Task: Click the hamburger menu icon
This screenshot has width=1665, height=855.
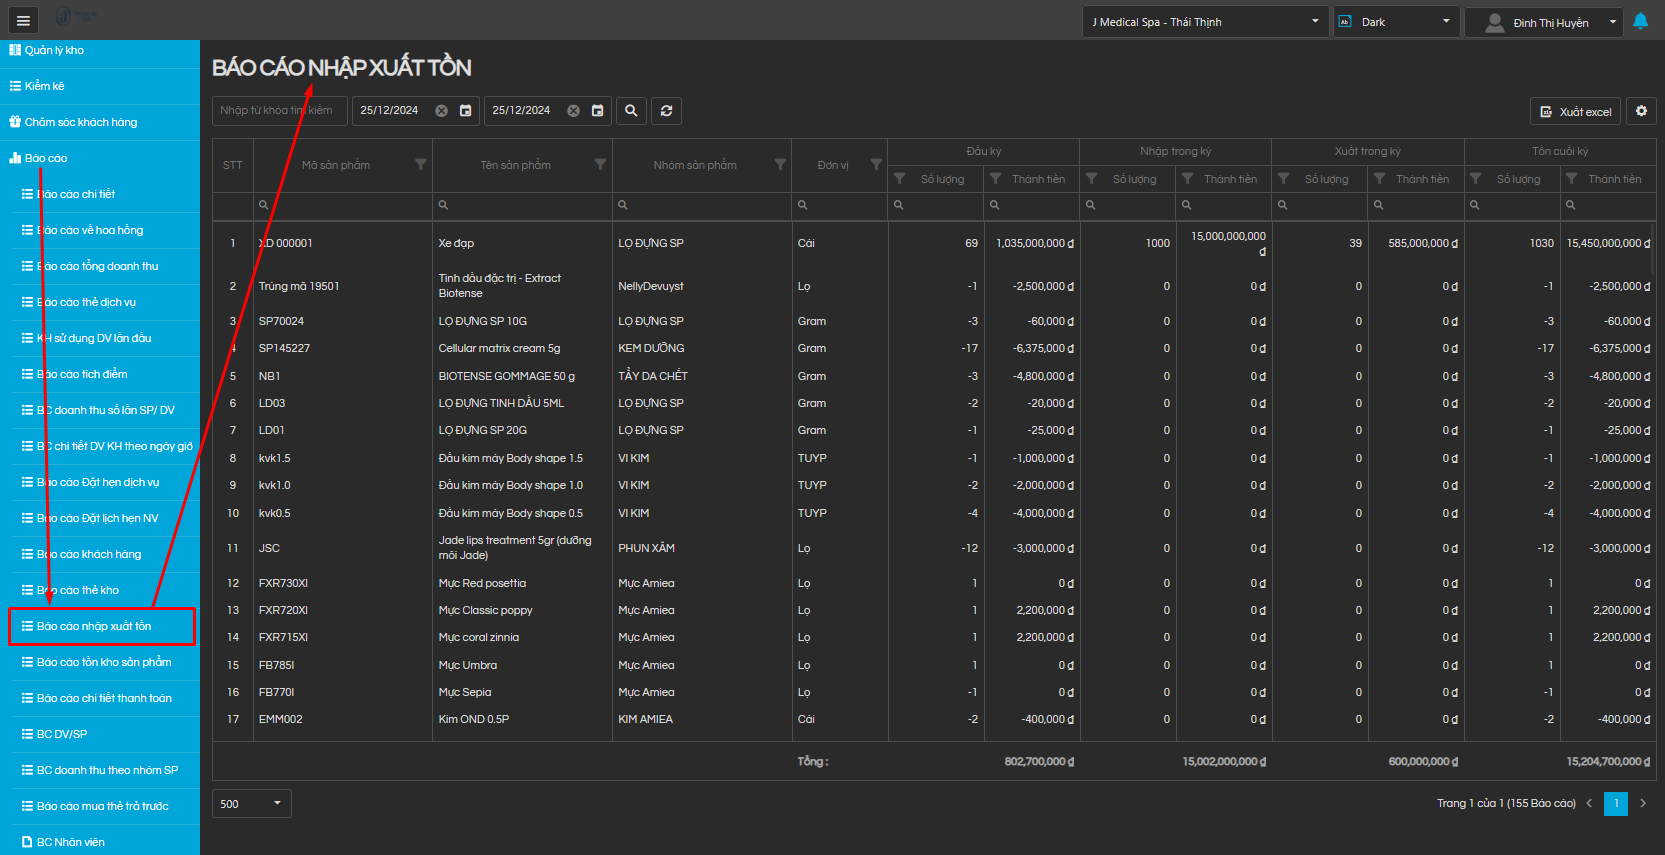Action: (x=23, y=21)
